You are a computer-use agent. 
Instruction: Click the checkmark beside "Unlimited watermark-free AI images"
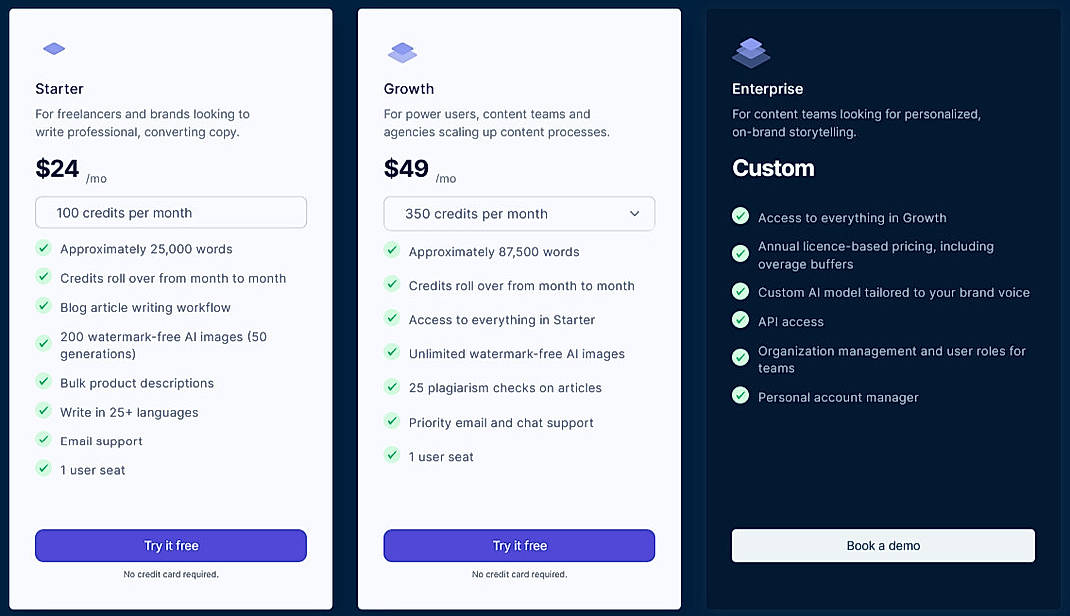tap(392, 353)
